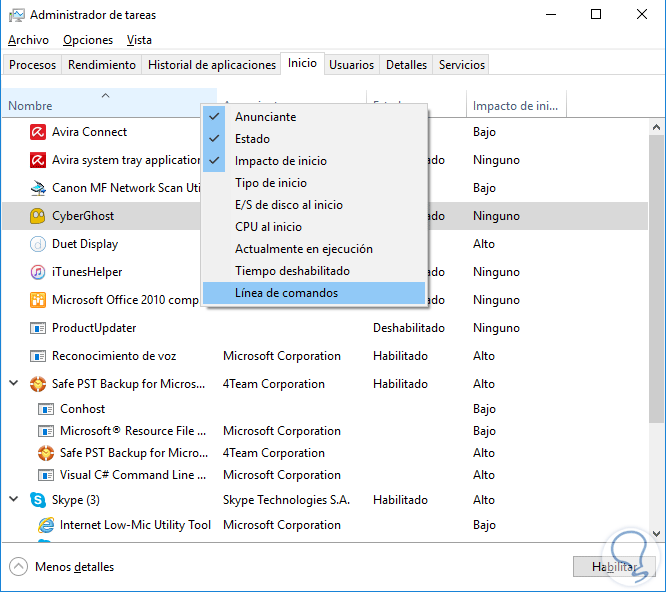
Task: Open the Archivo menu
Action: tap(28, 40)
